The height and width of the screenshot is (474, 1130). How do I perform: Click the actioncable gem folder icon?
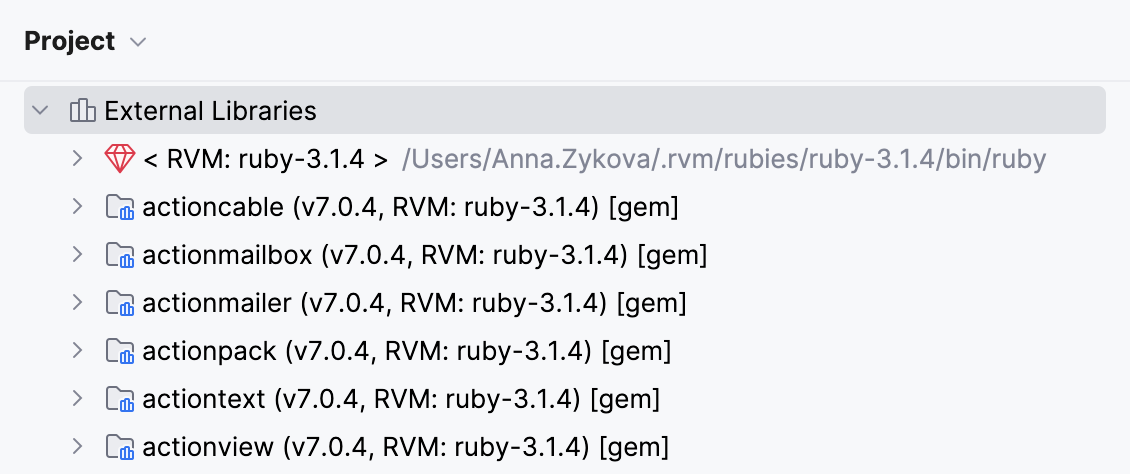pyautogui.click(x=120, y=207)
